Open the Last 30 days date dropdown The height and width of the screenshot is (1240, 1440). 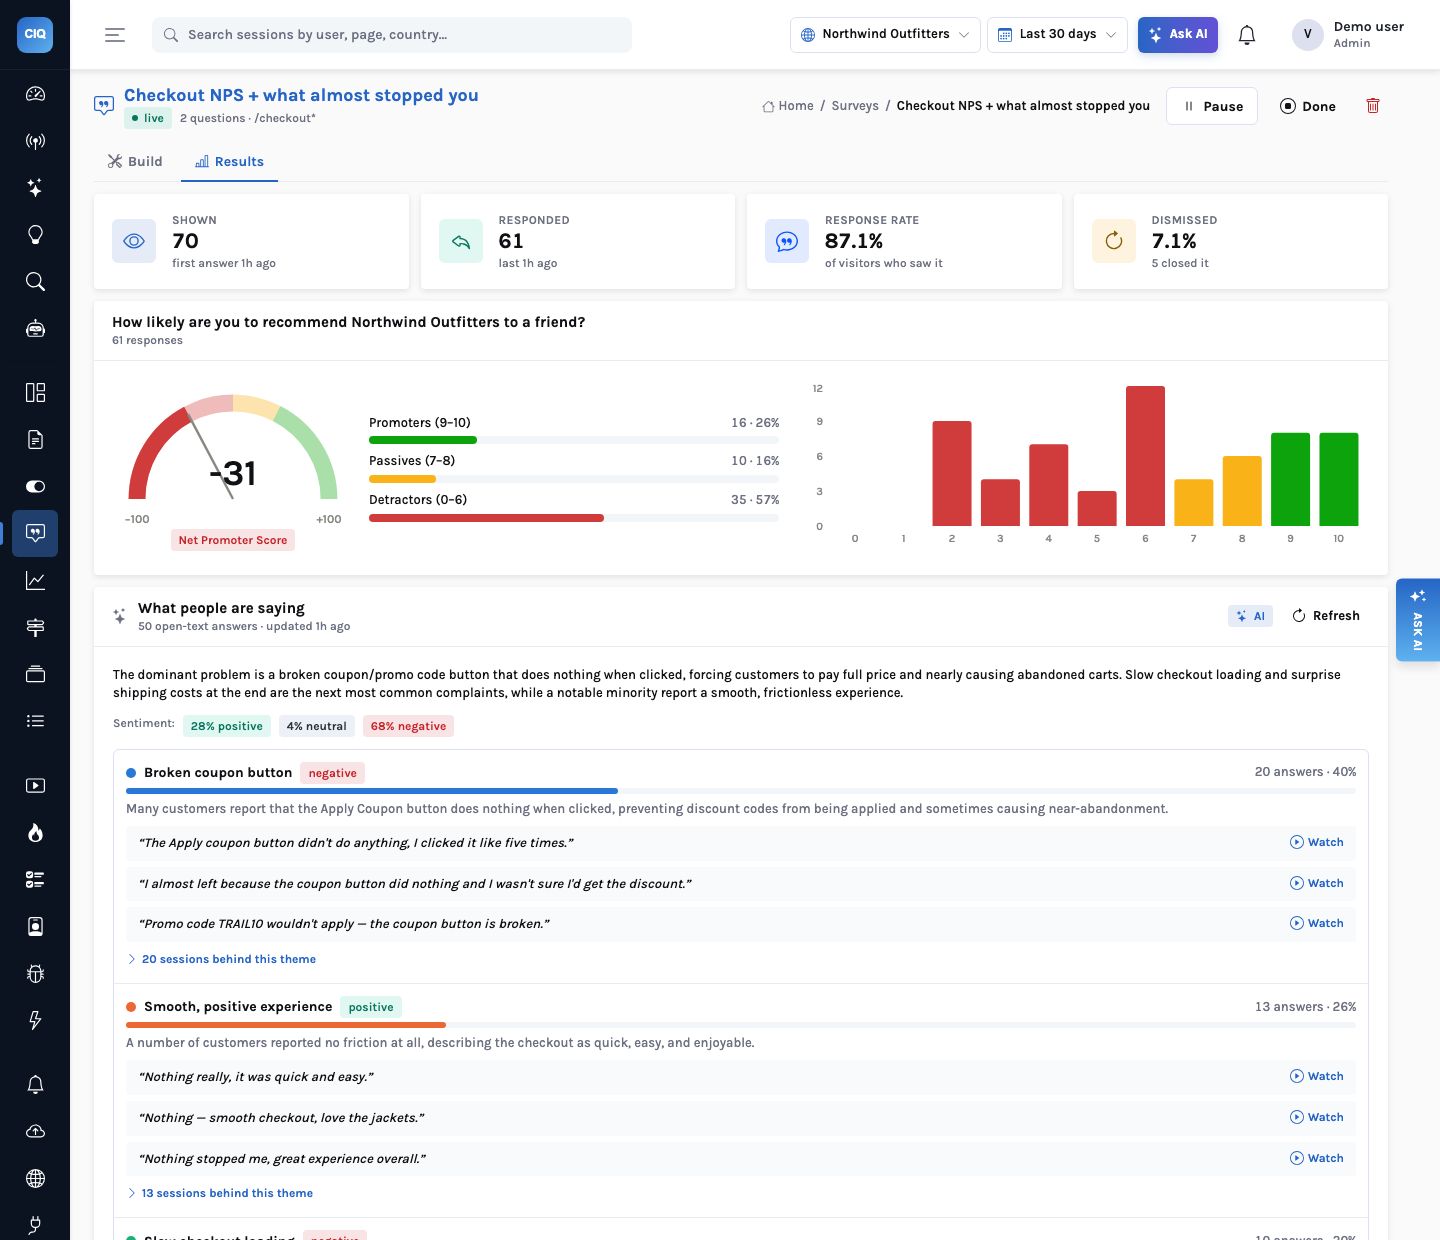click(1057, 35)
